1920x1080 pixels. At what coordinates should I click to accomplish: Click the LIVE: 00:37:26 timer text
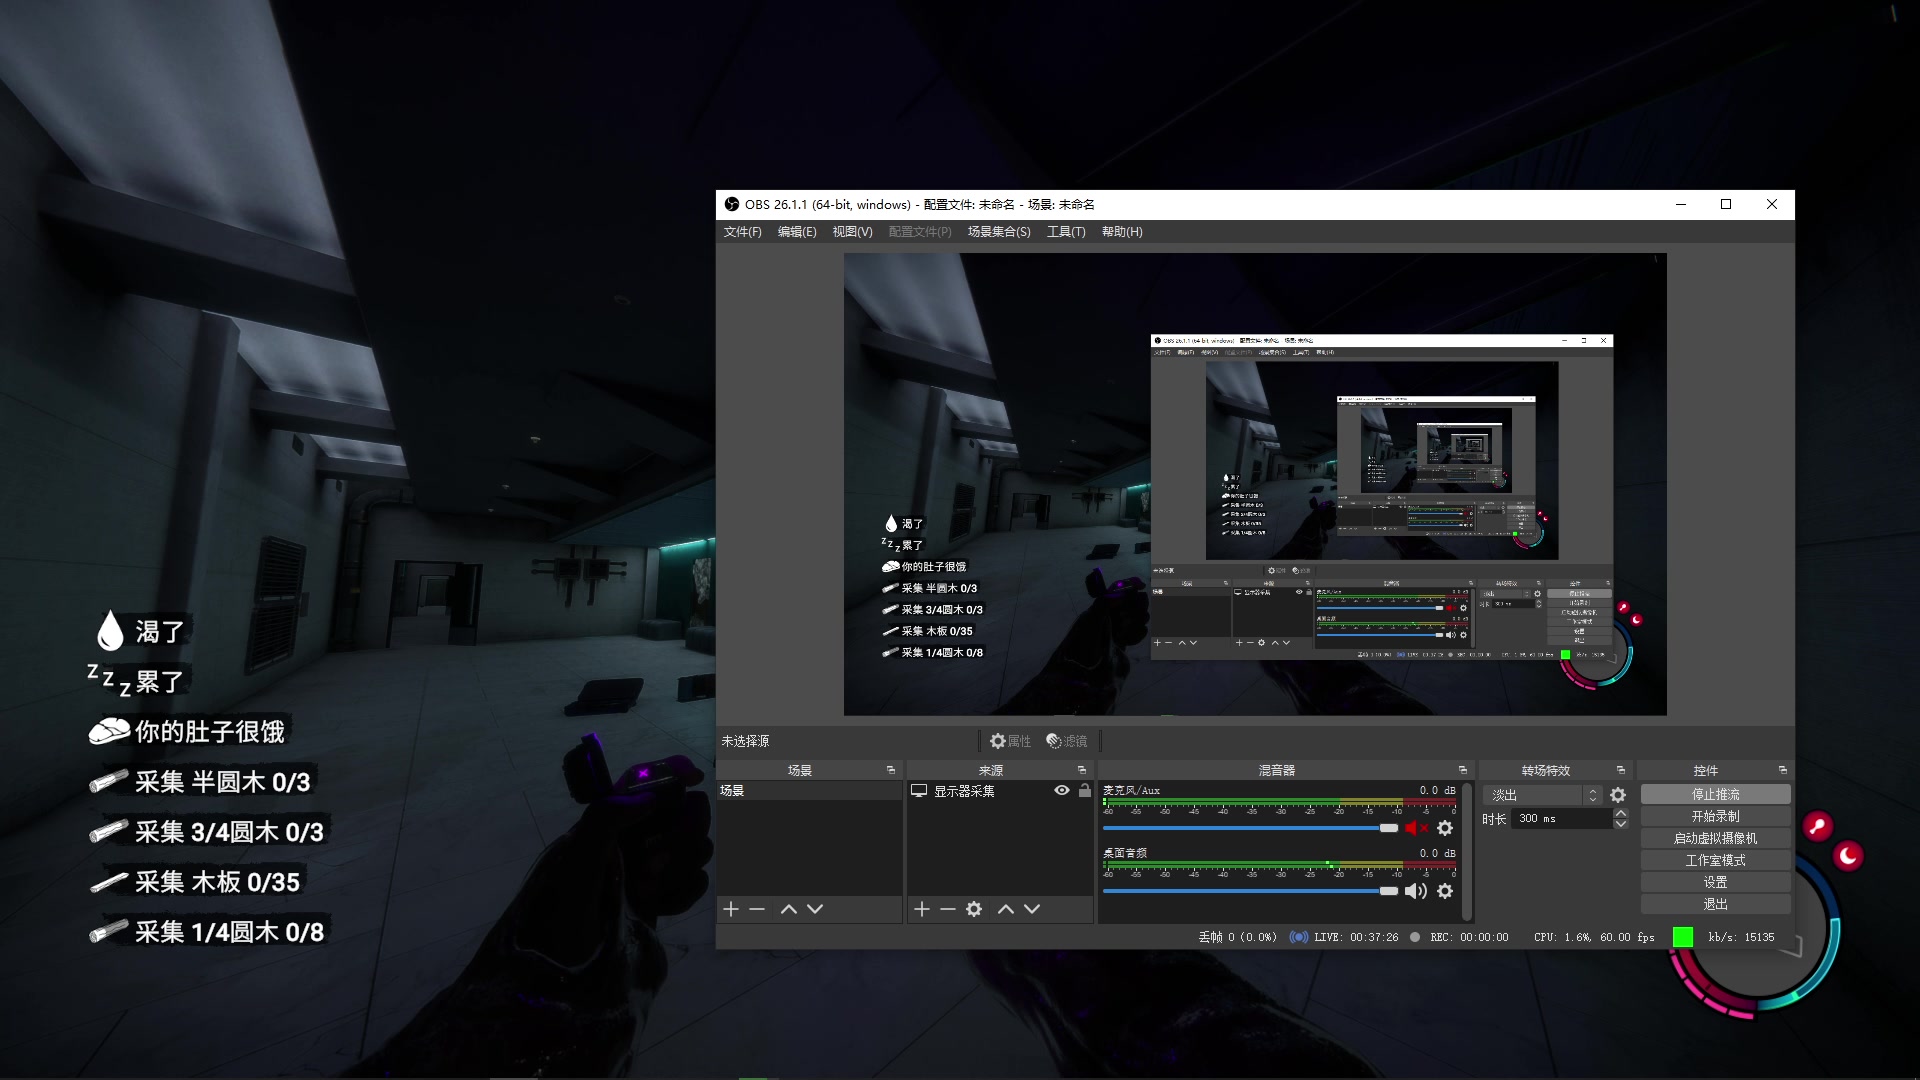click(x=1356, y=937)
